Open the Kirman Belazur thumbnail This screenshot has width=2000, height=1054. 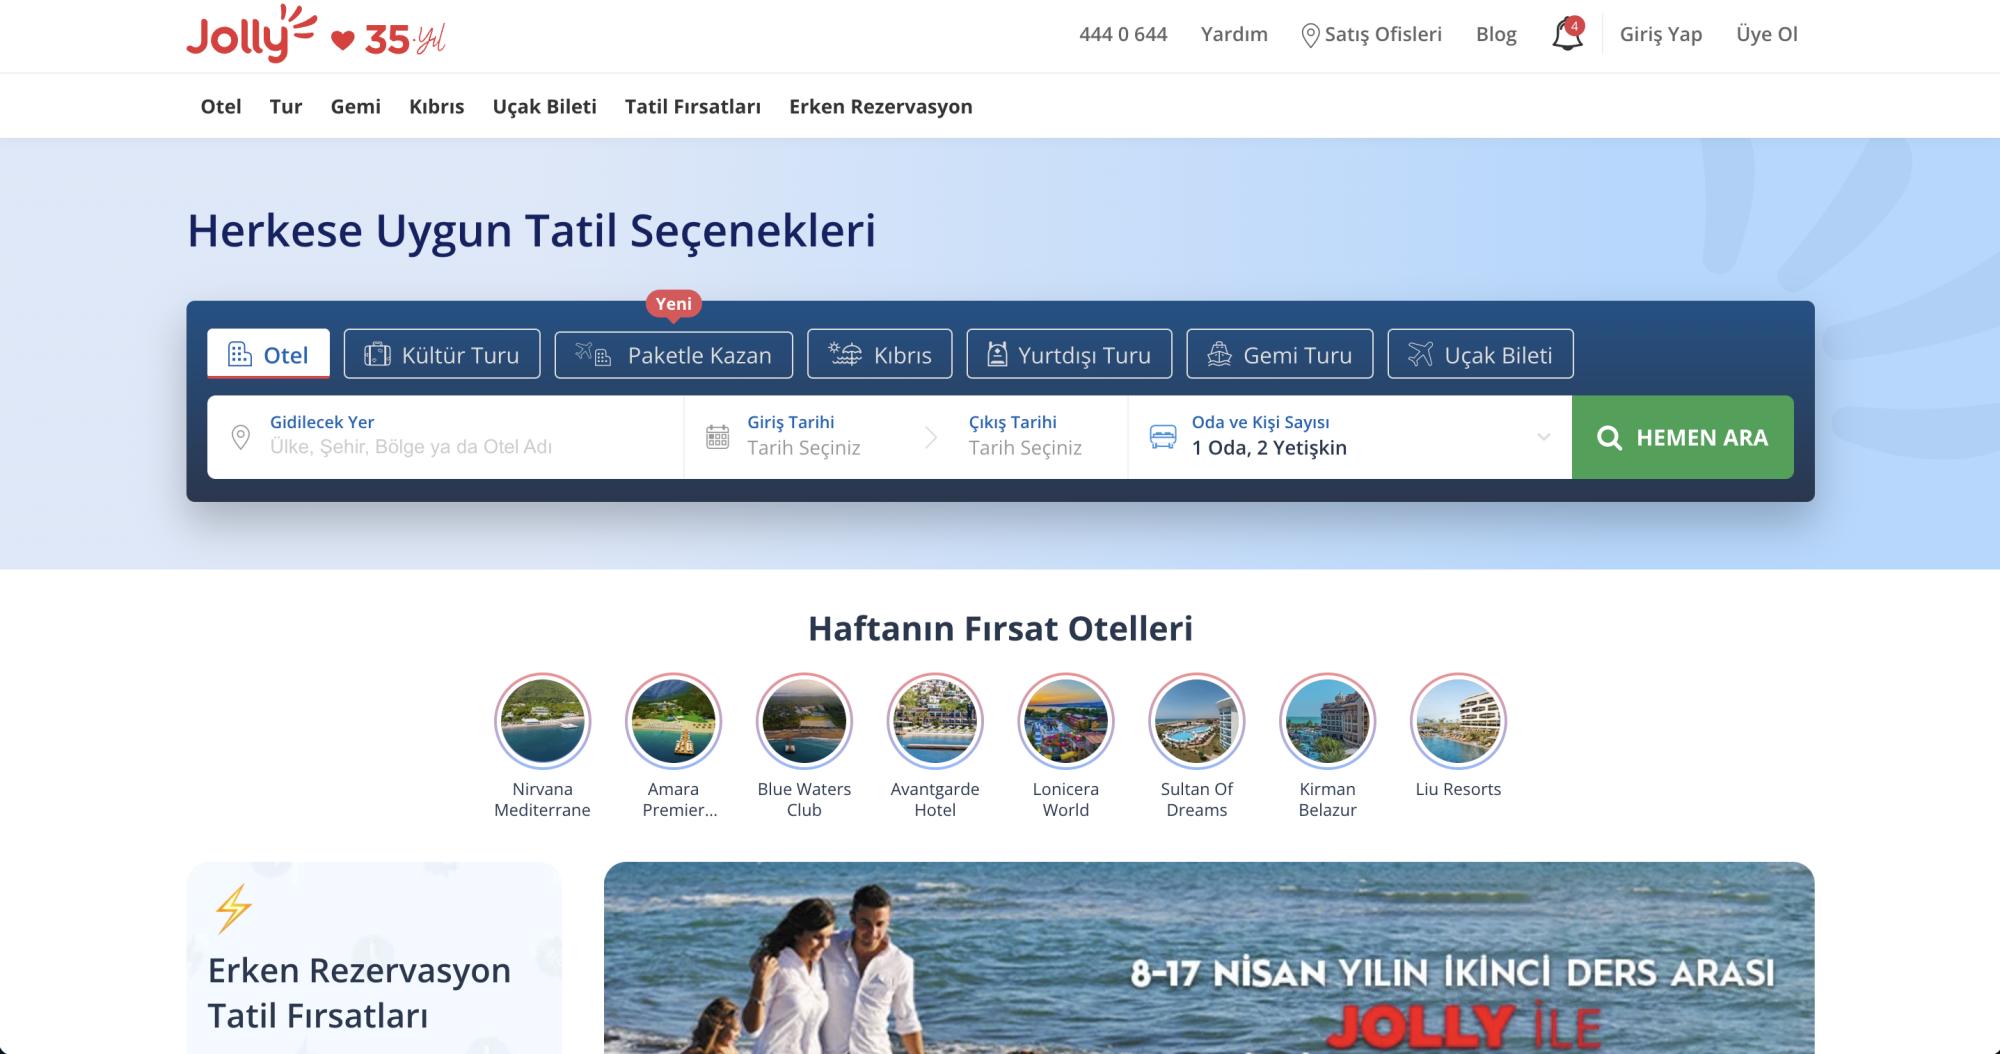(1328, 720)
